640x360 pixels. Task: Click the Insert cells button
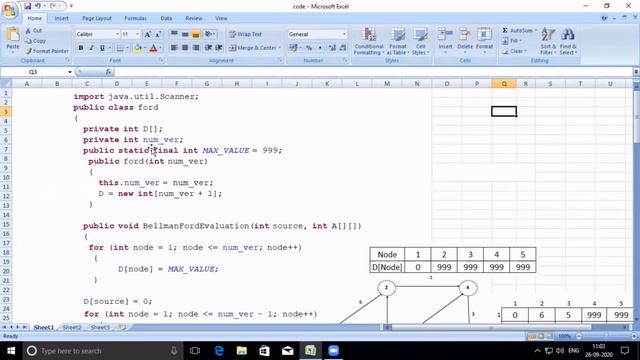[x=445, y=40]
